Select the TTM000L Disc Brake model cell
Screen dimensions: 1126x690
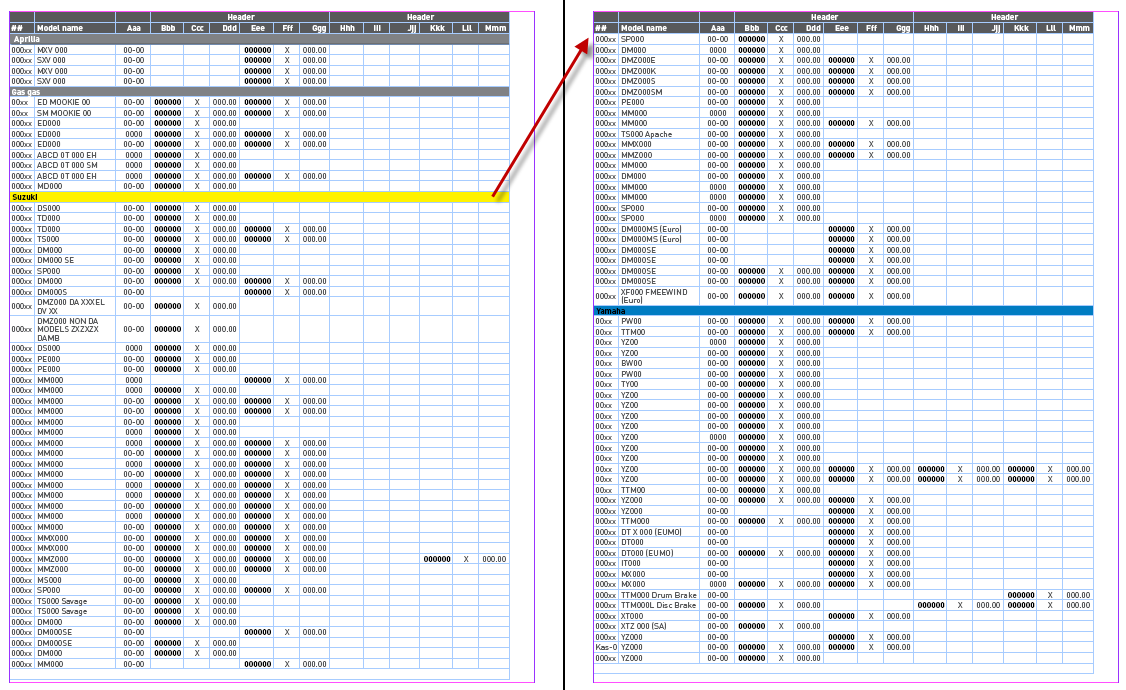[x=659, y=605]
